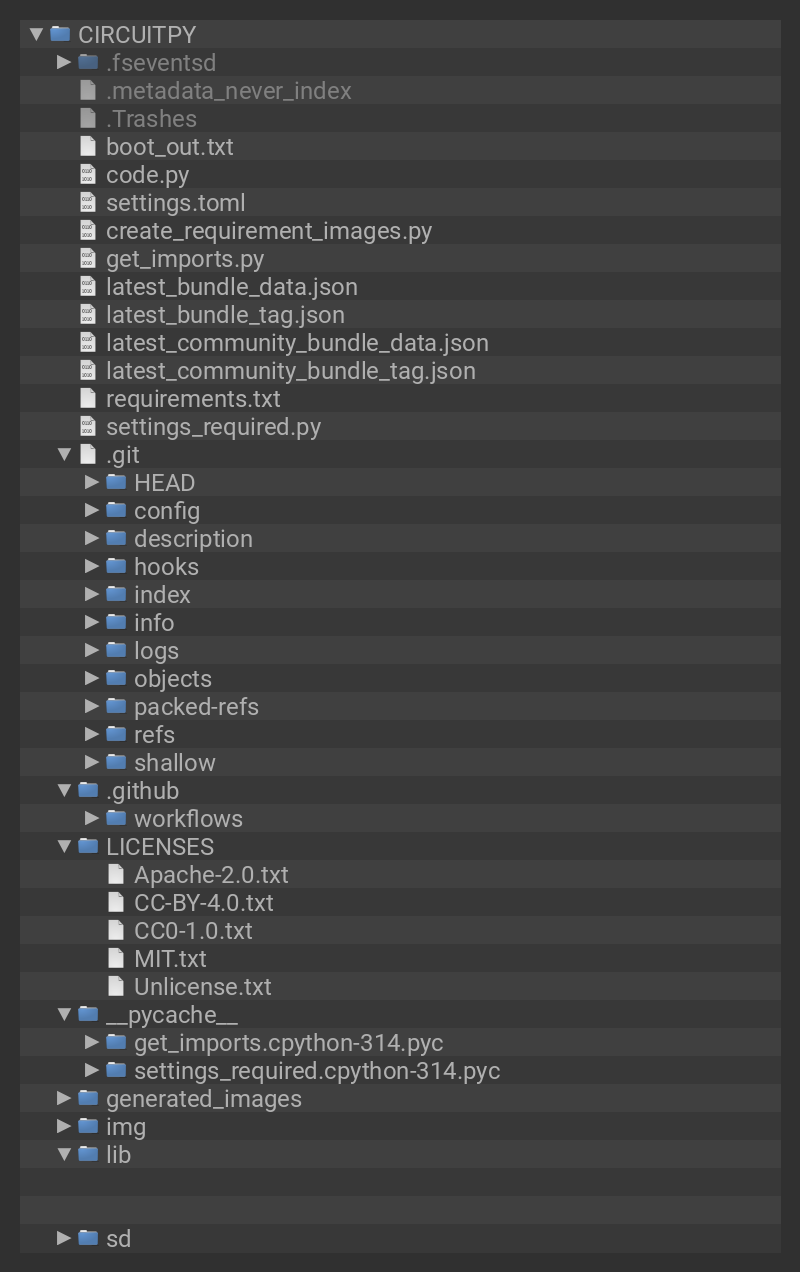Select latest_bundle_data.json in the tree
This screenshot has width=800, height=1272.
pos(231,287)
